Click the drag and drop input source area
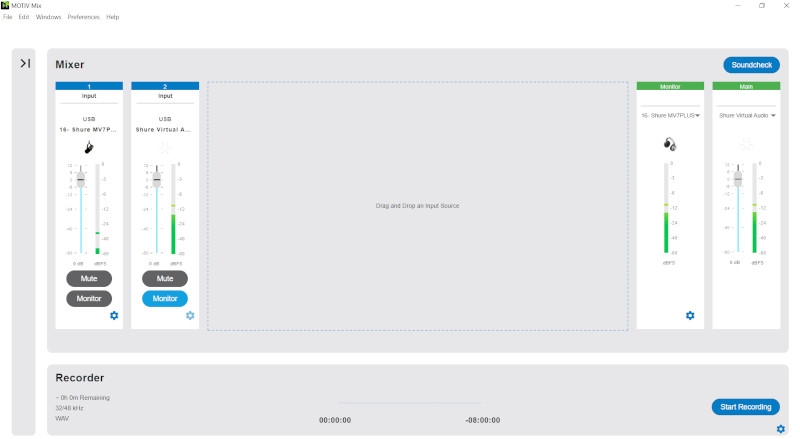 (x=417, y=206)
